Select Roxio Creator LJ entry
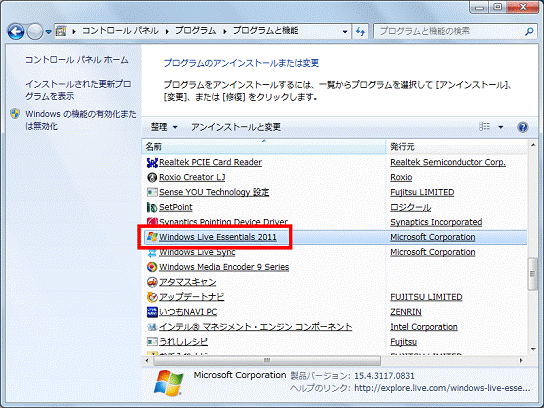 tap(192, 177)
